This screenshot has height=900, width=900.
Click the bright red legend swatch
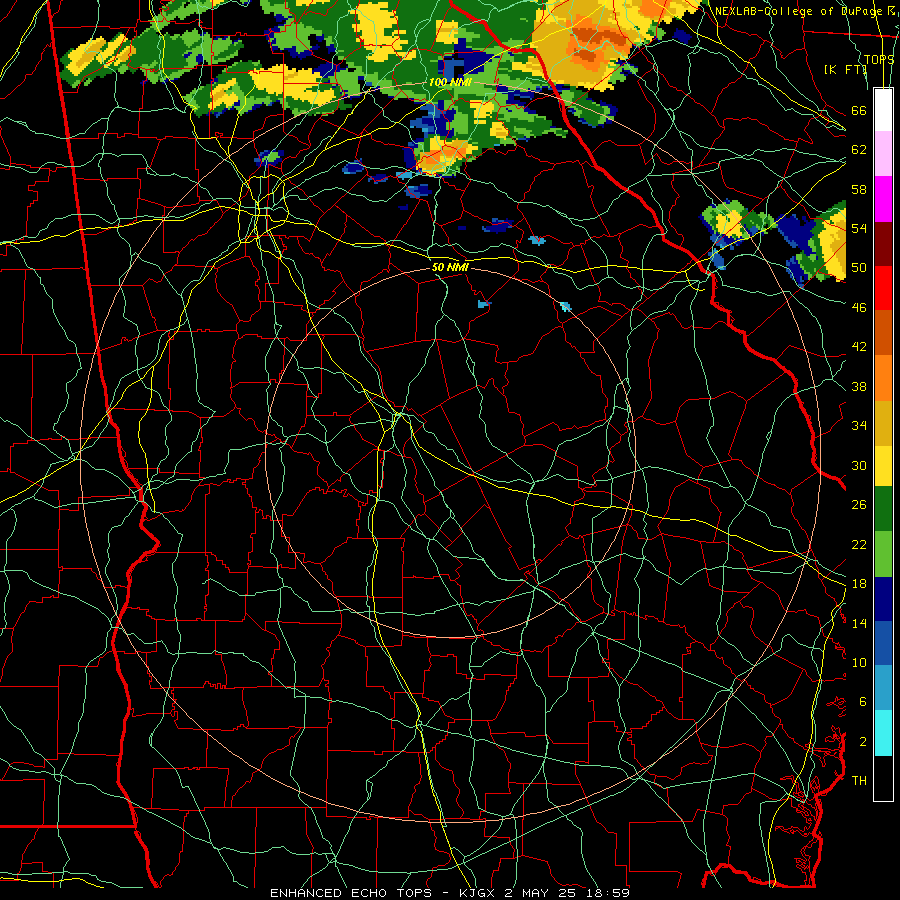[x=883, y=288]
